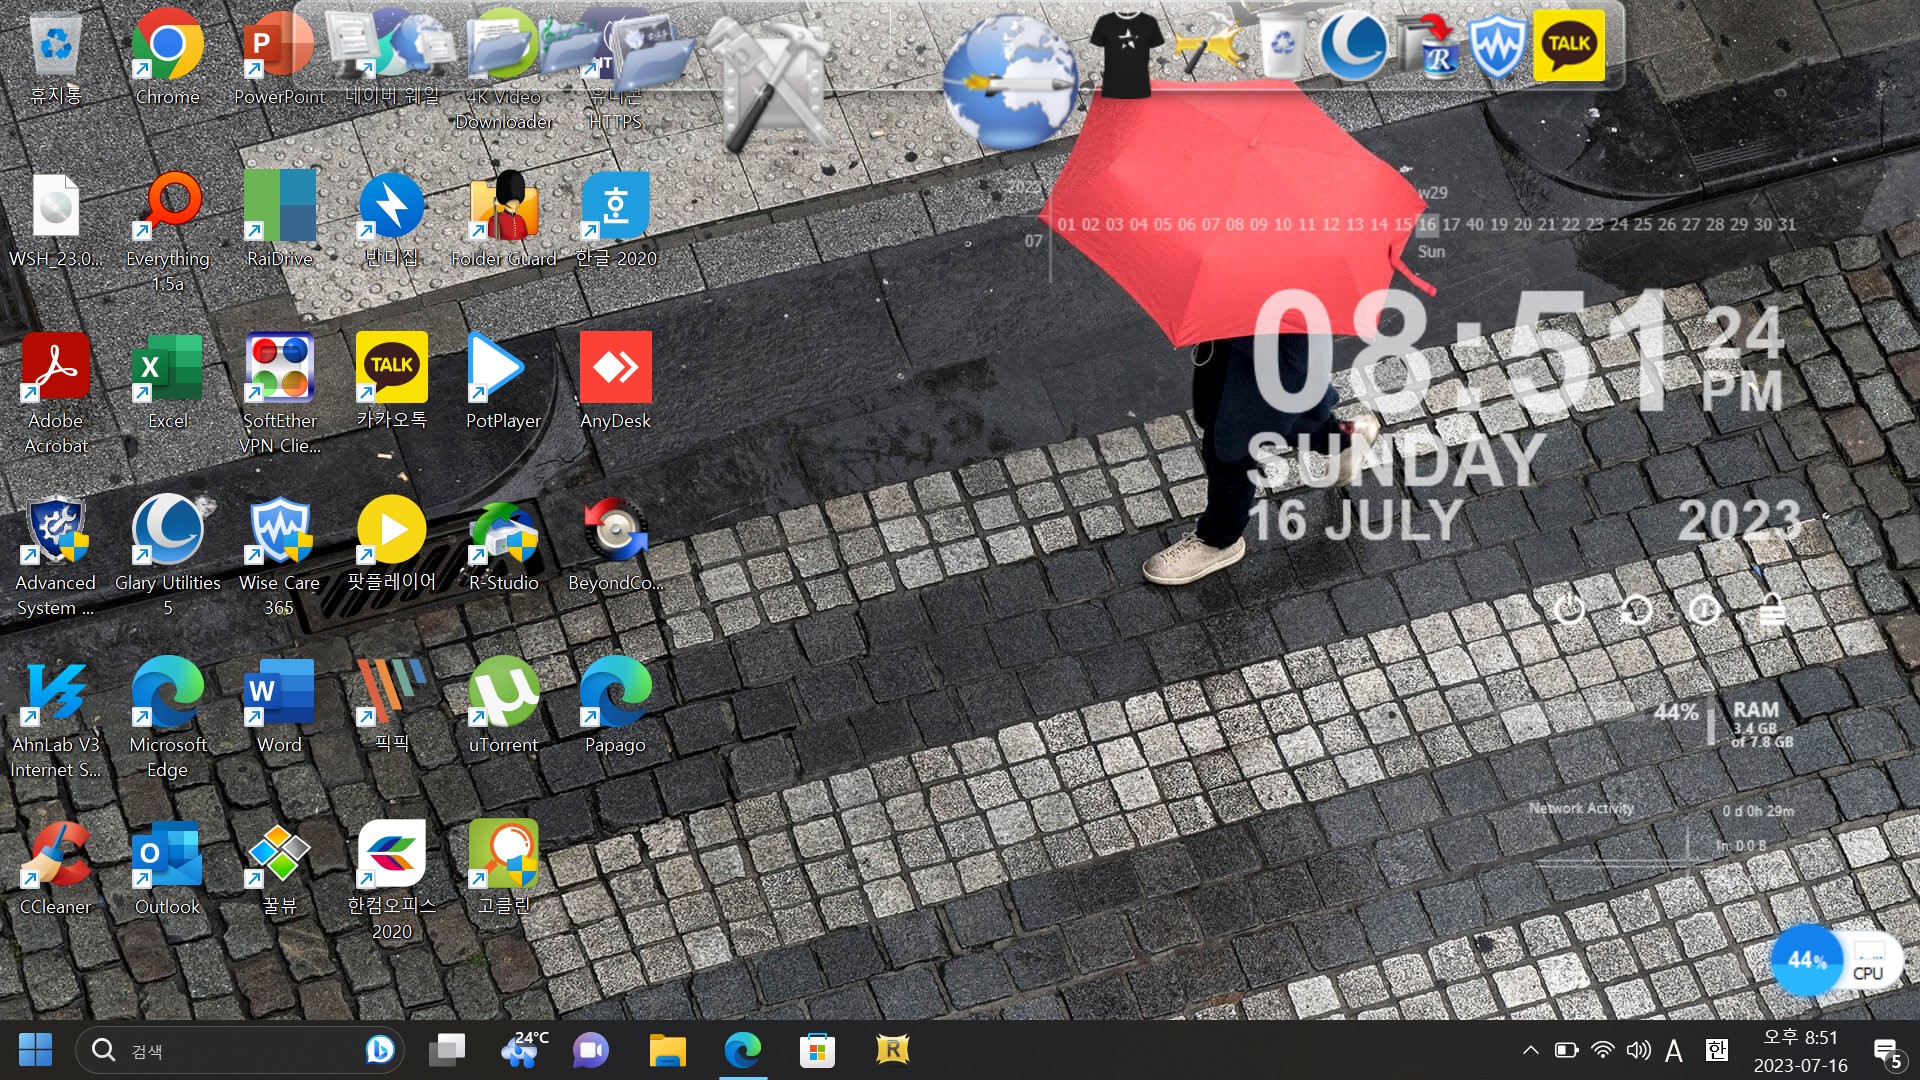Show hidden system tray icons
1920x1080 pixels.
click(1530, 1050)
